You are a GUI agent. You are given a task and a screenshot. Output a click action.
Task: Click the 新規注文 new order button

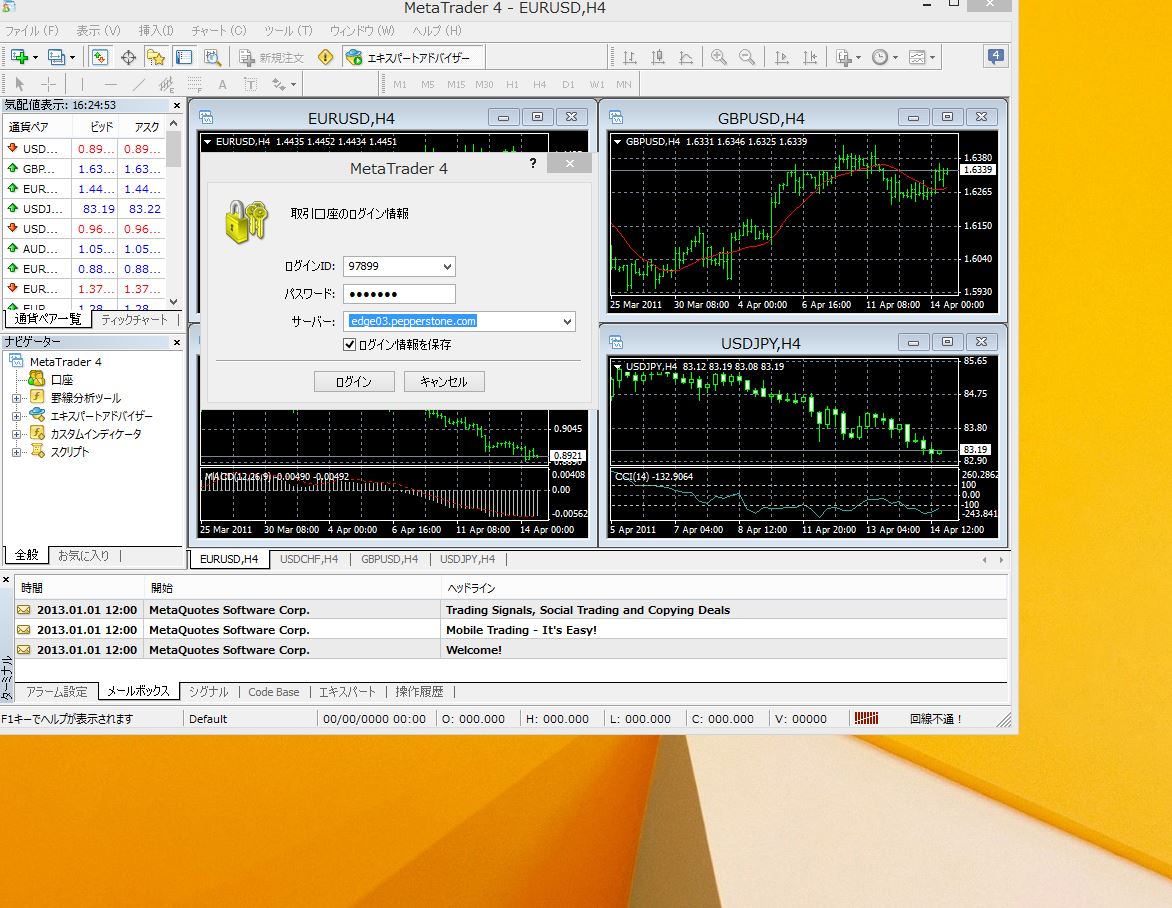271,58
